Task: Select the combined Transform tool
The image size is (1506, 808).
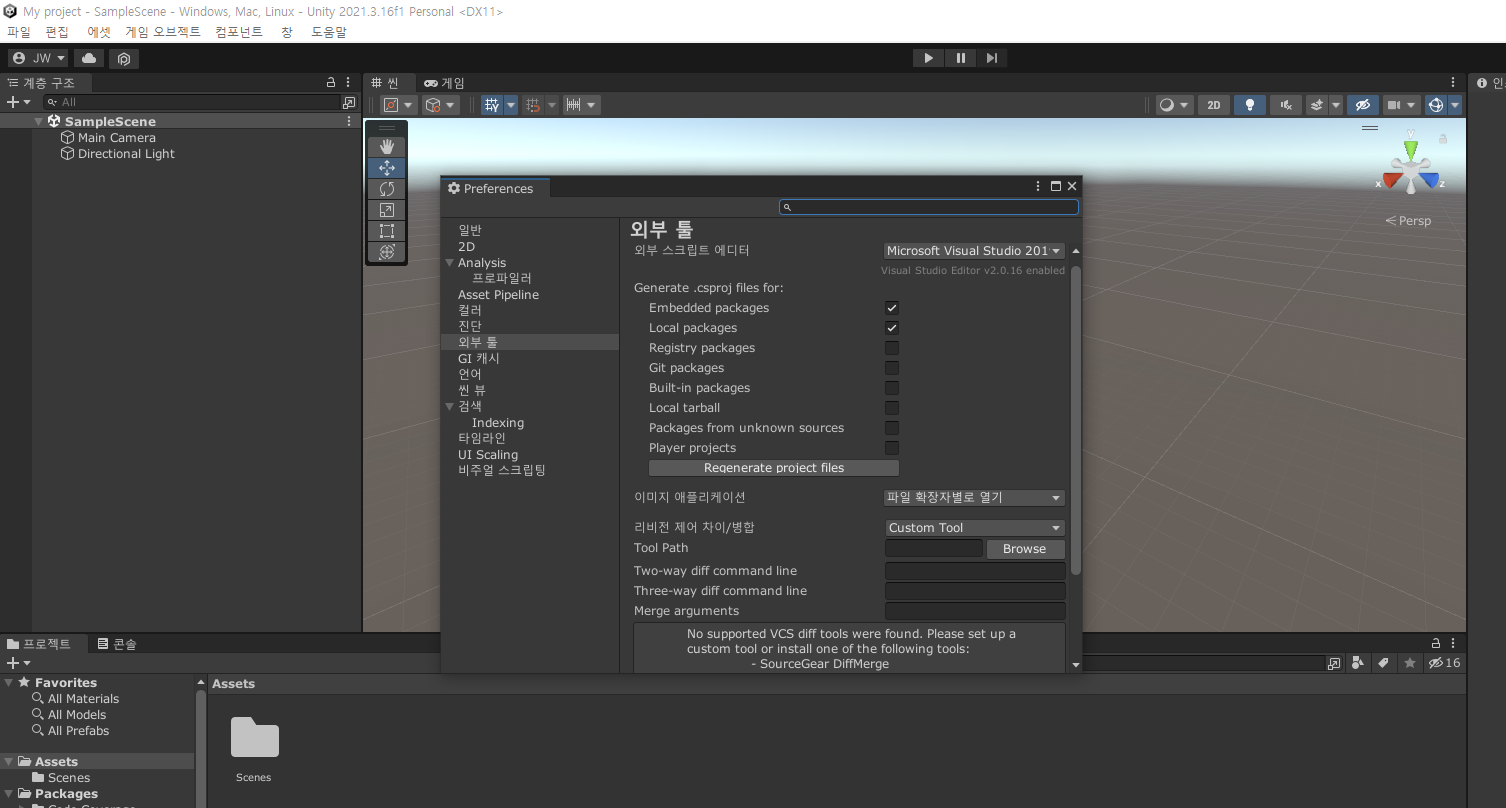Action: (387, 252)
